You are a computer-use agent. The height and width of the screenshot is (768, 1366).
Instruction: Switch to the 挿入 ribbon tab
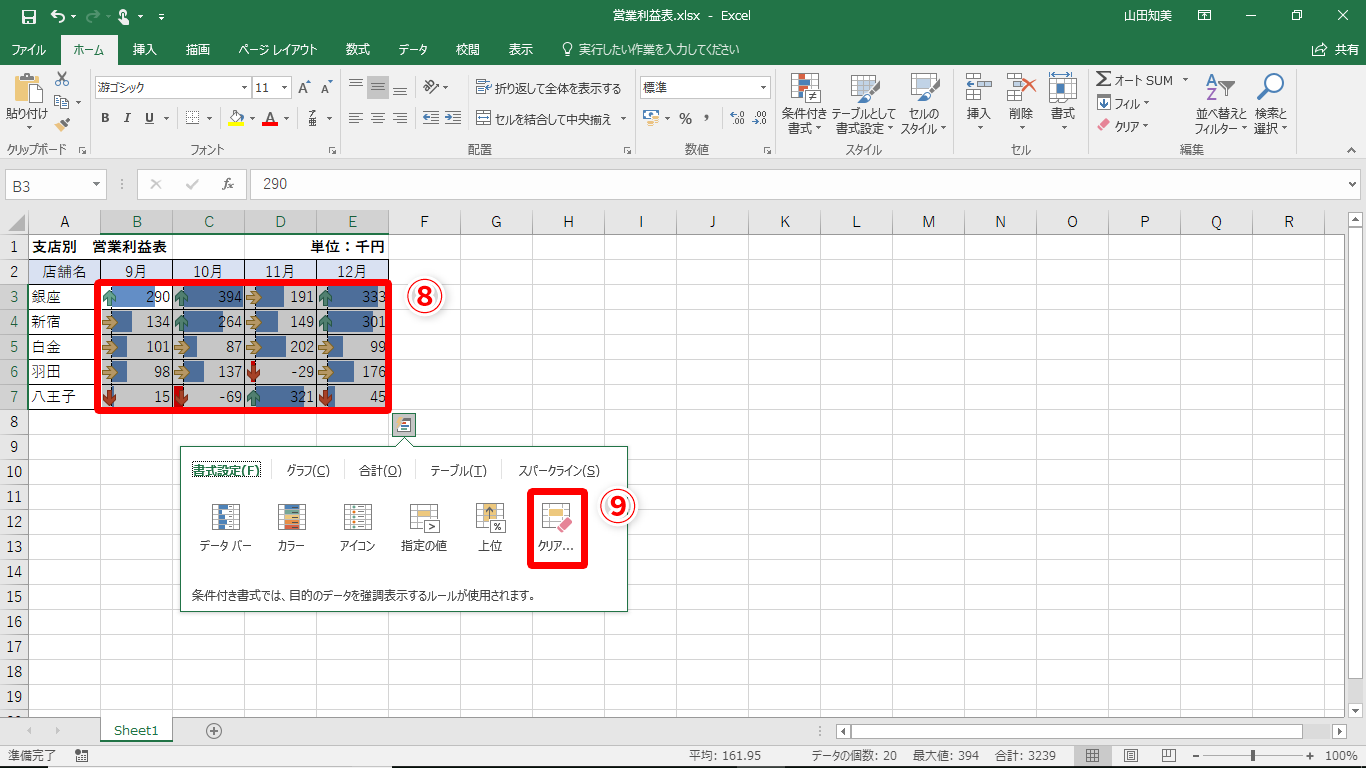pos(145,49)
